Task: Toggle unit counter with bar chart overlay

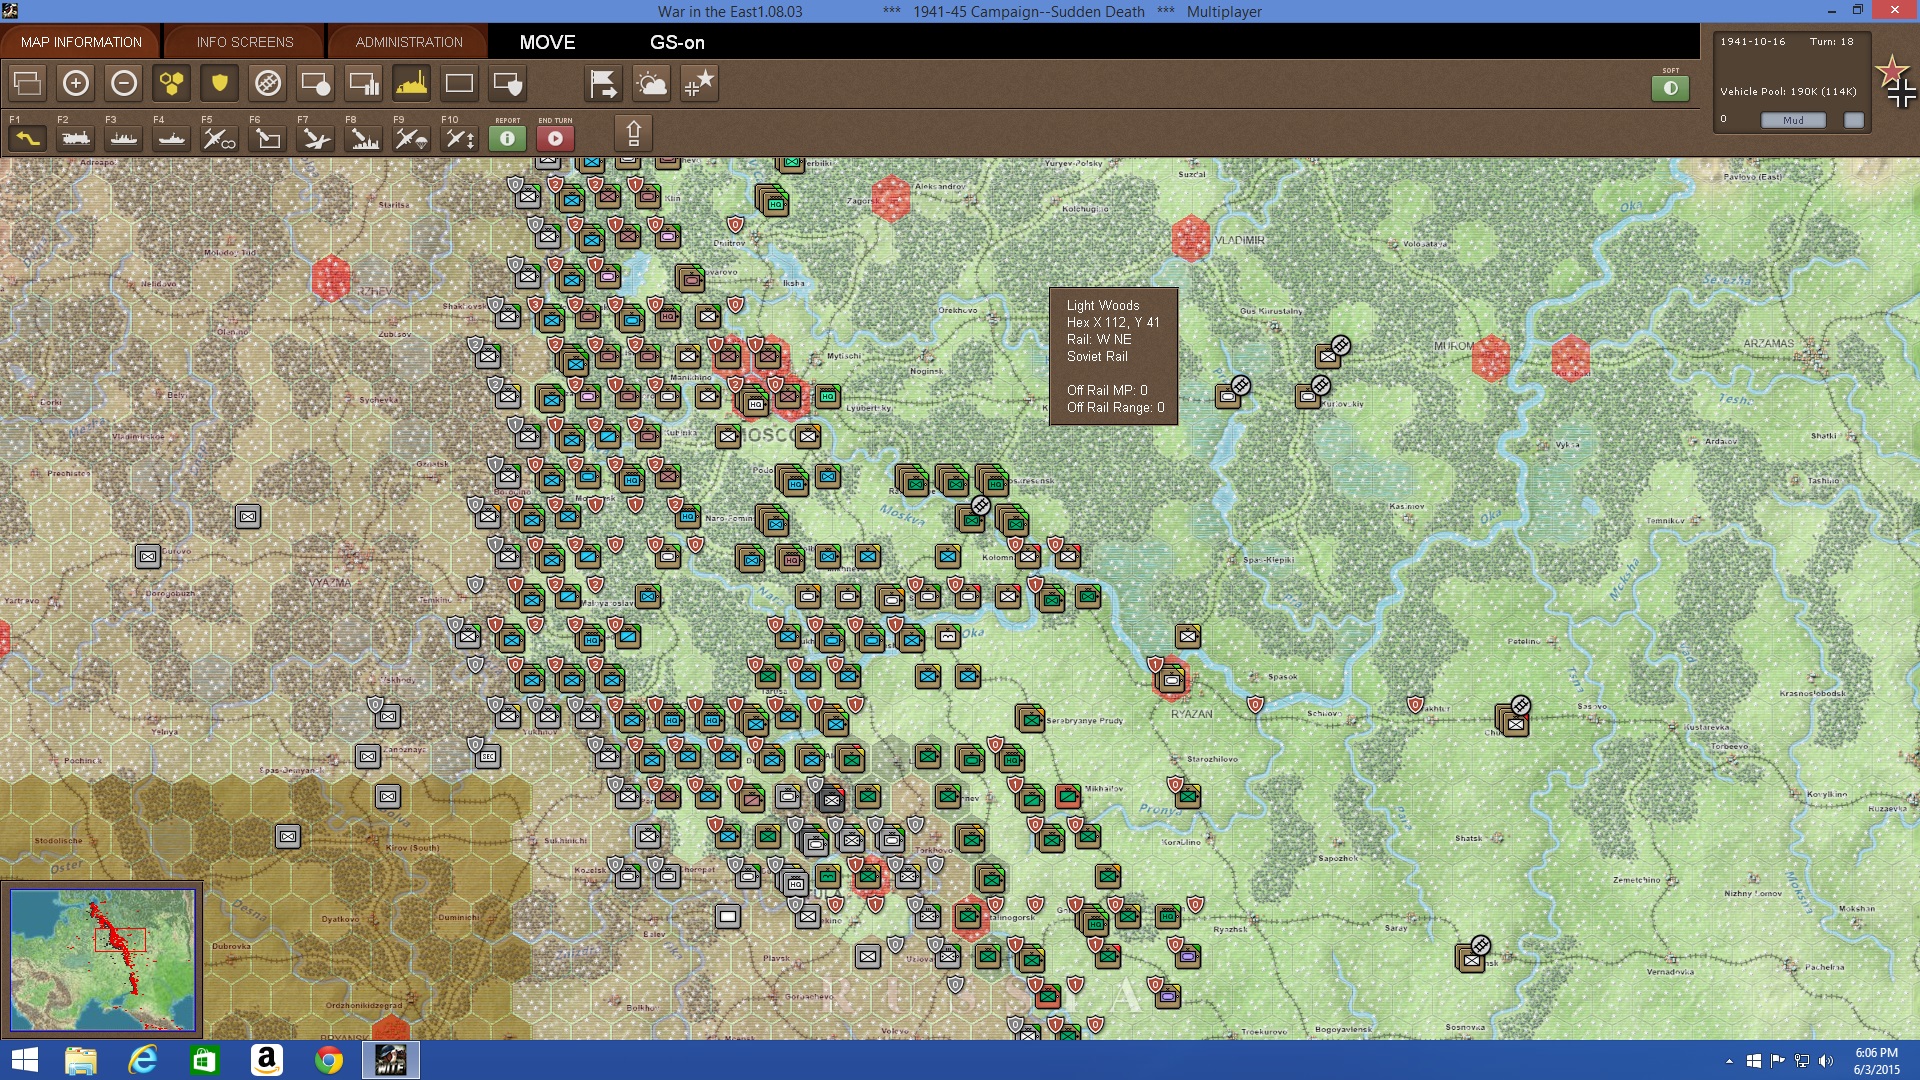Action: pos(363,83)
